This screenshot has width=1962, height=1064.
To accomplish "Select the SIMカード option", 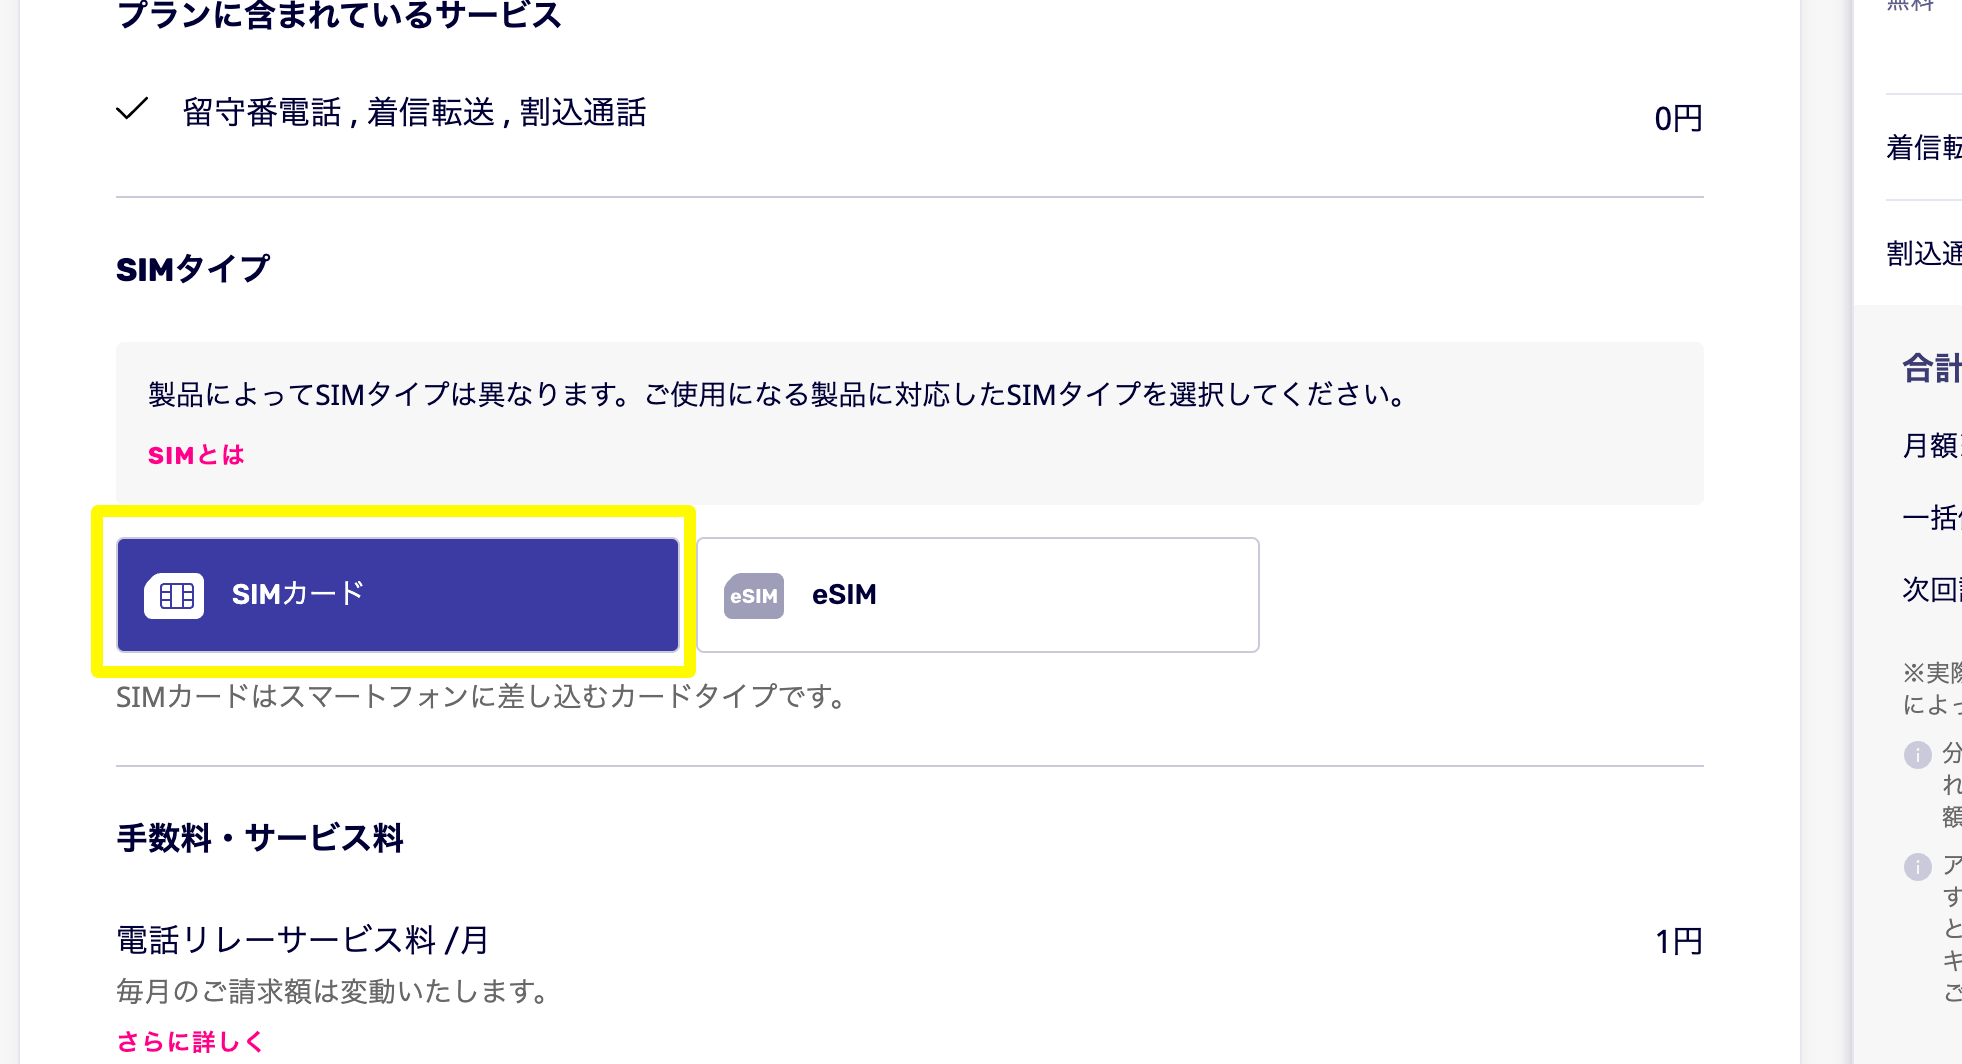I will [x=398, y=595].
